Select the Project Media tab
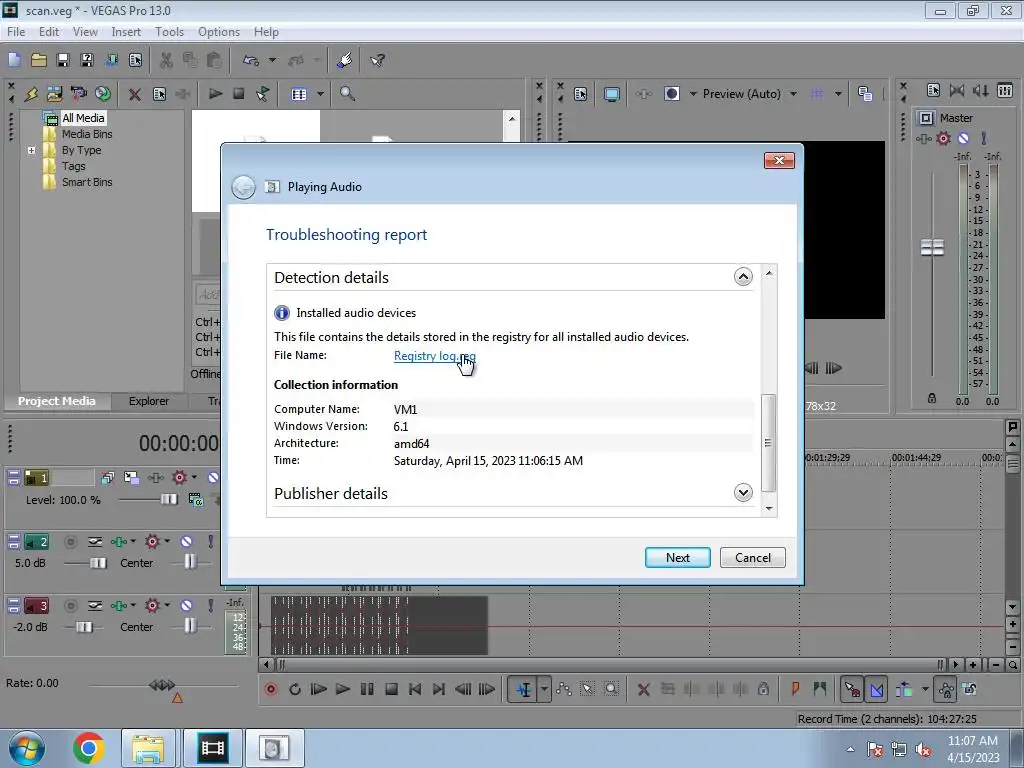1024x768 pixels. pyautogui.click(x=56, y=401)
